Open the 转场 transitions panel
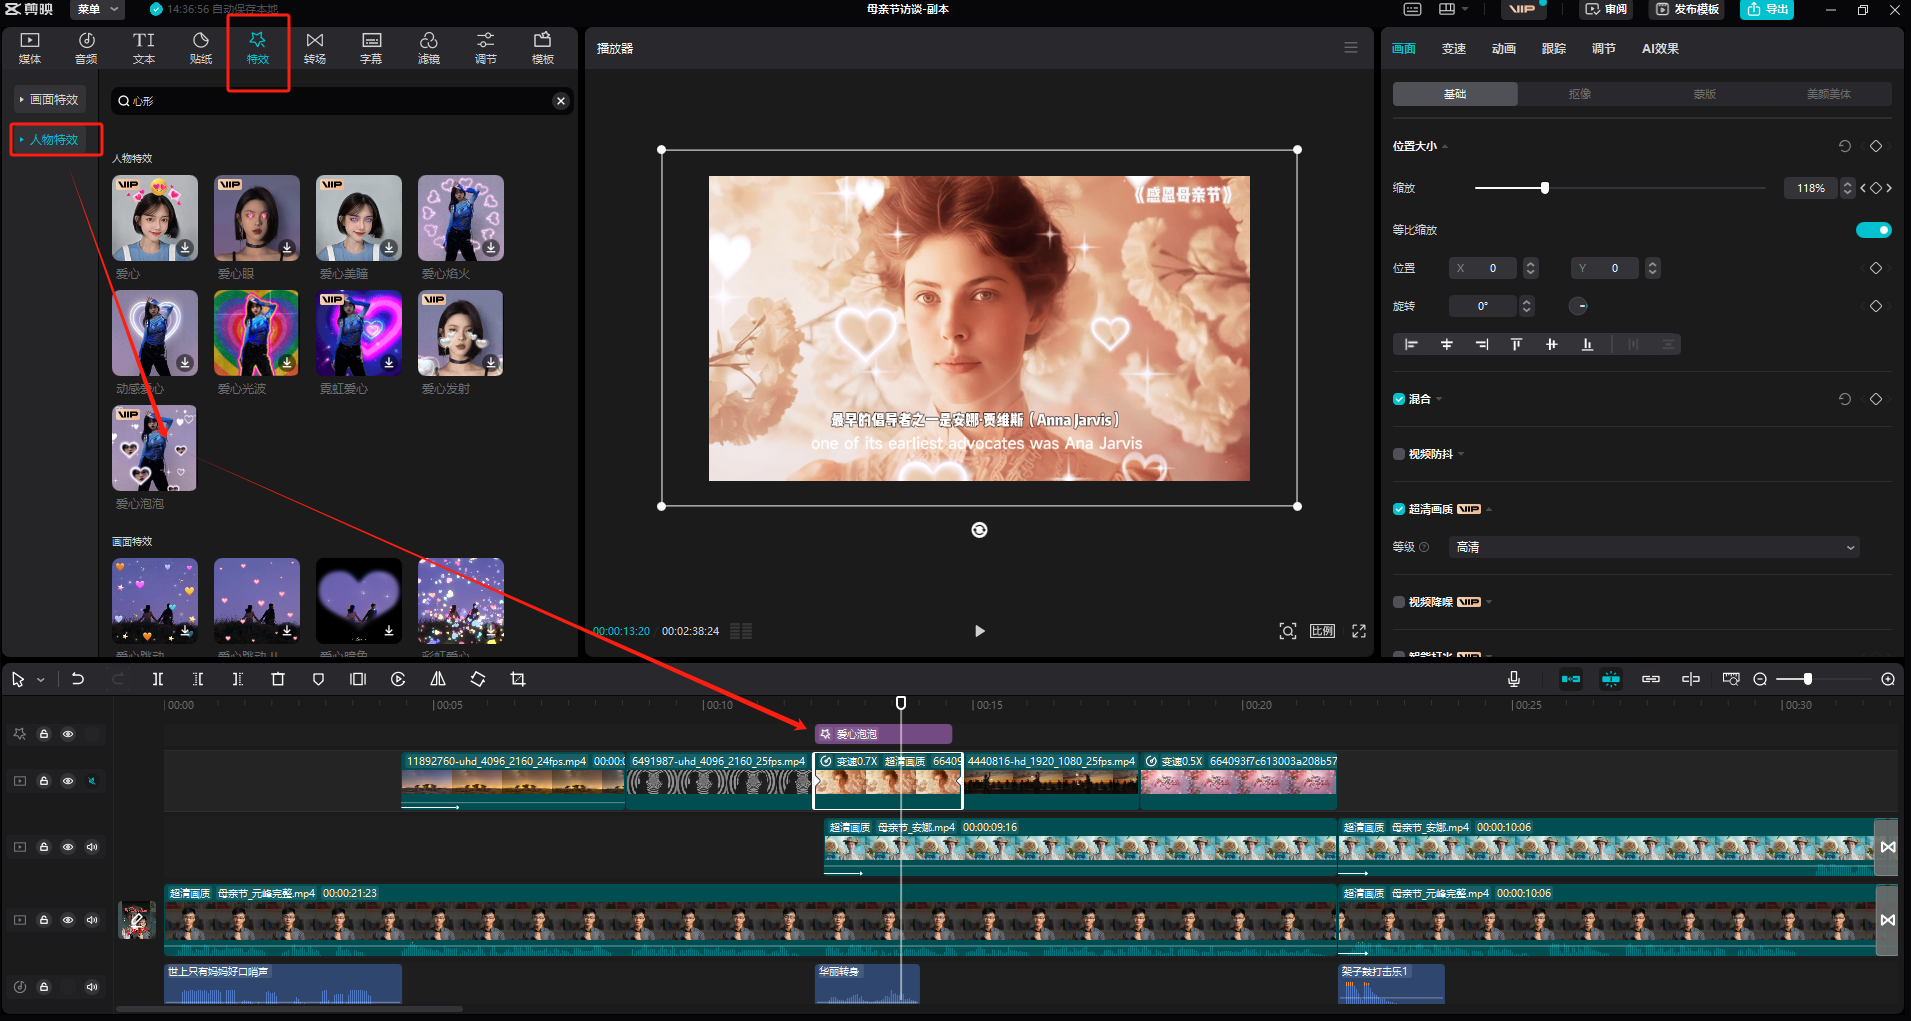 pos(315,47)
